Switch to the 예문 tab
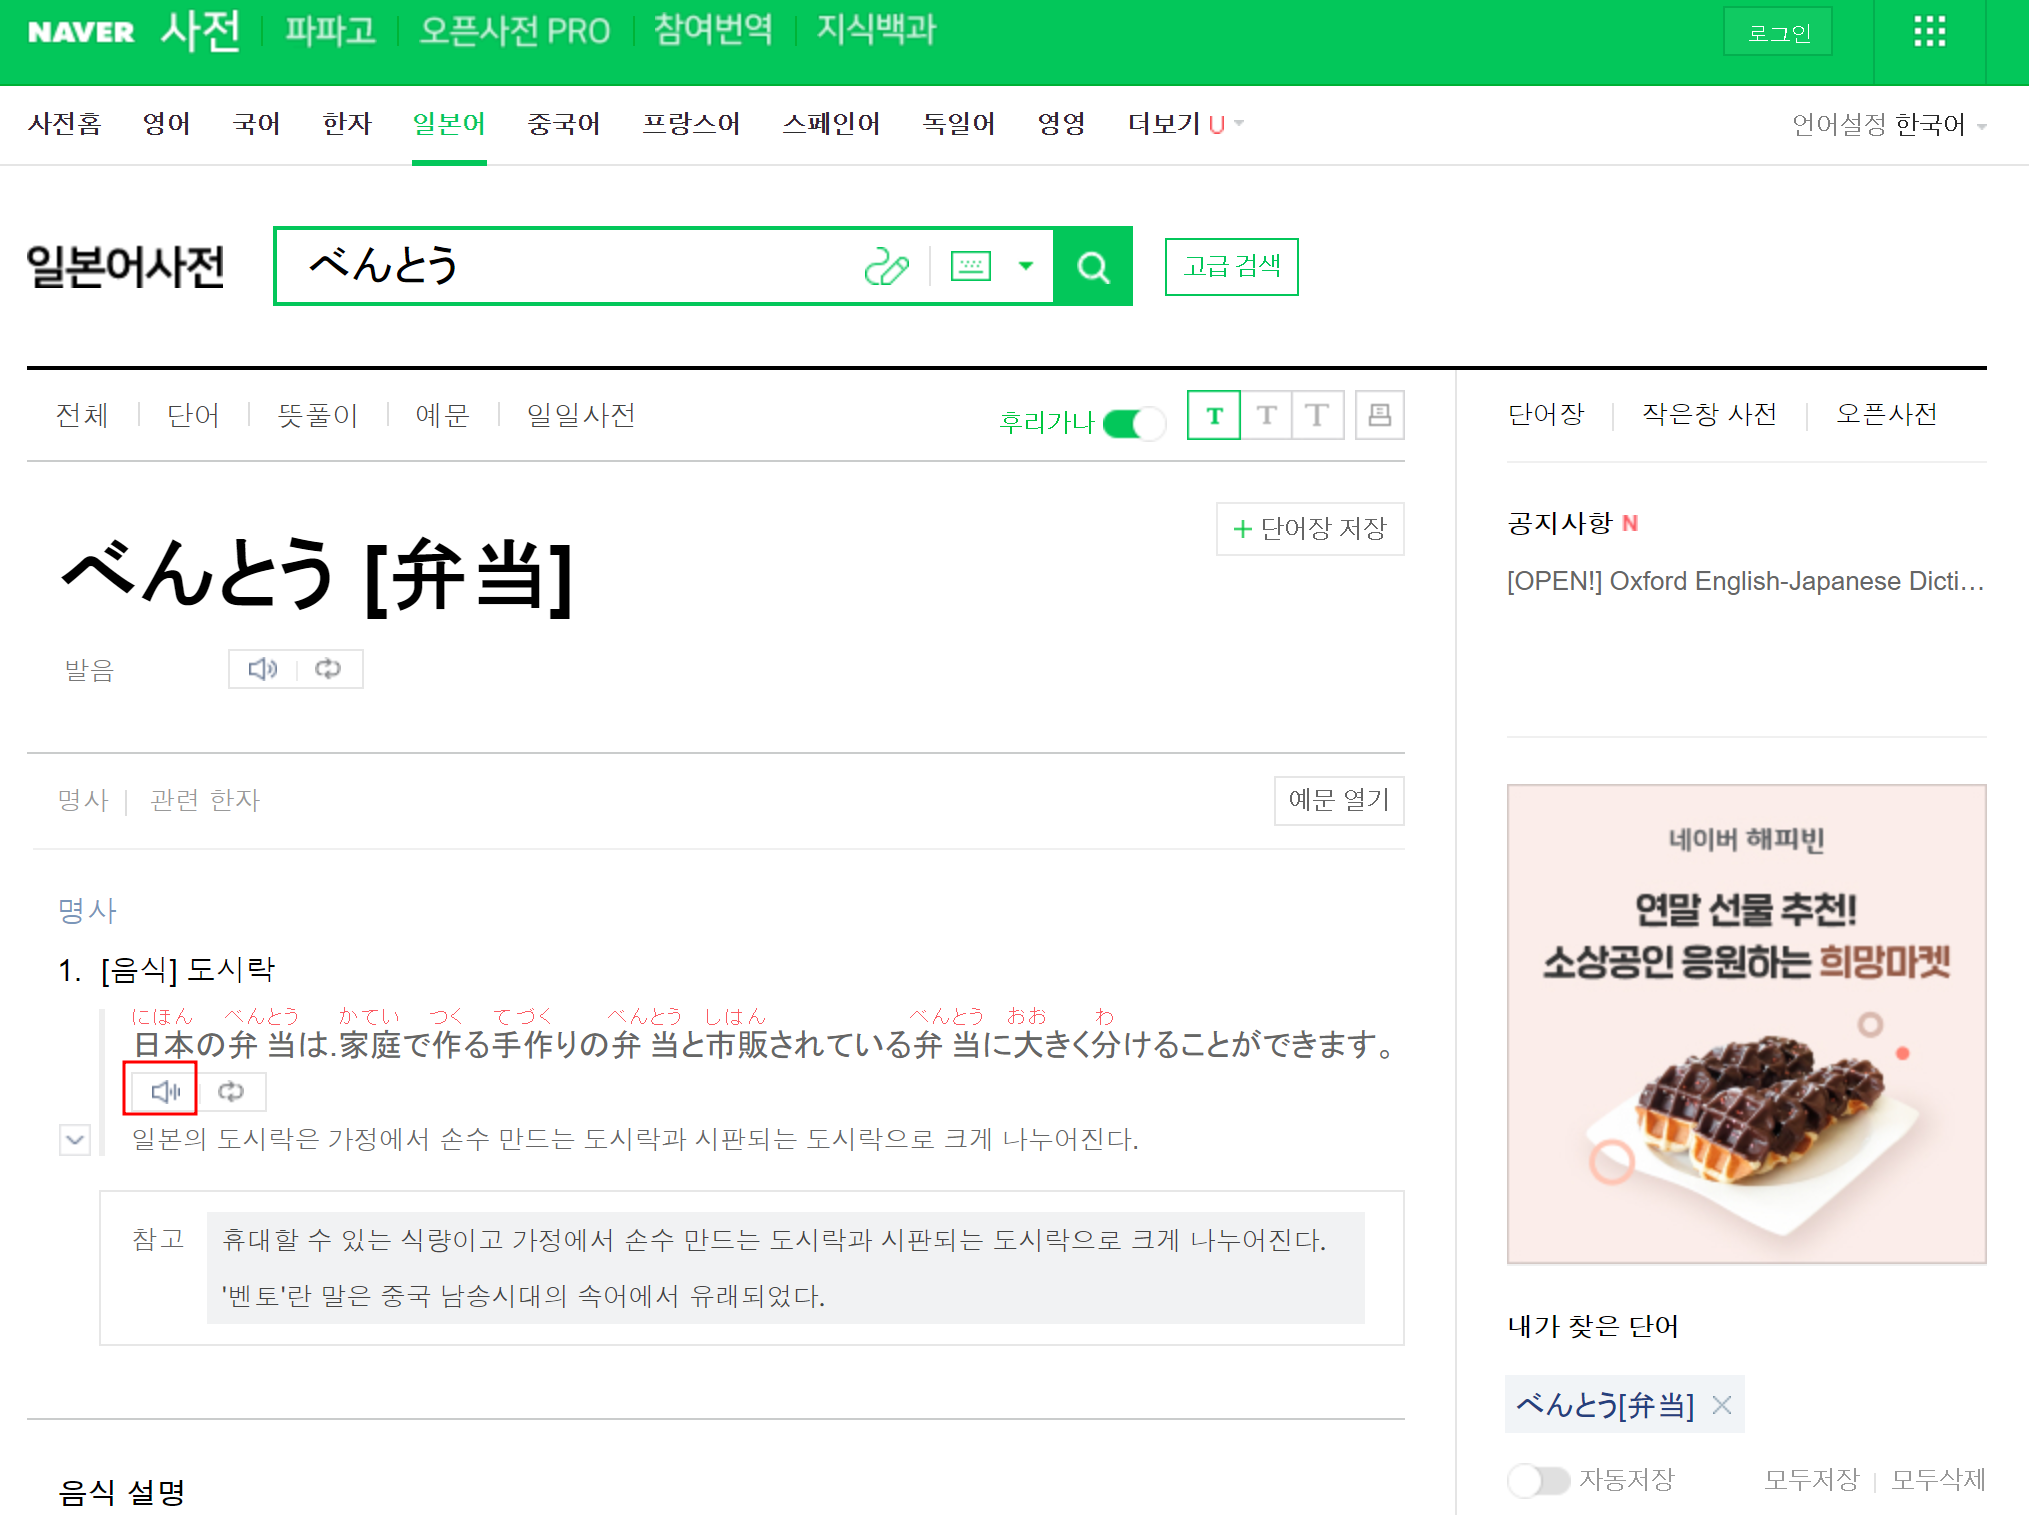Screen dimensions: 2029x1515 click(x=442, y=415)
